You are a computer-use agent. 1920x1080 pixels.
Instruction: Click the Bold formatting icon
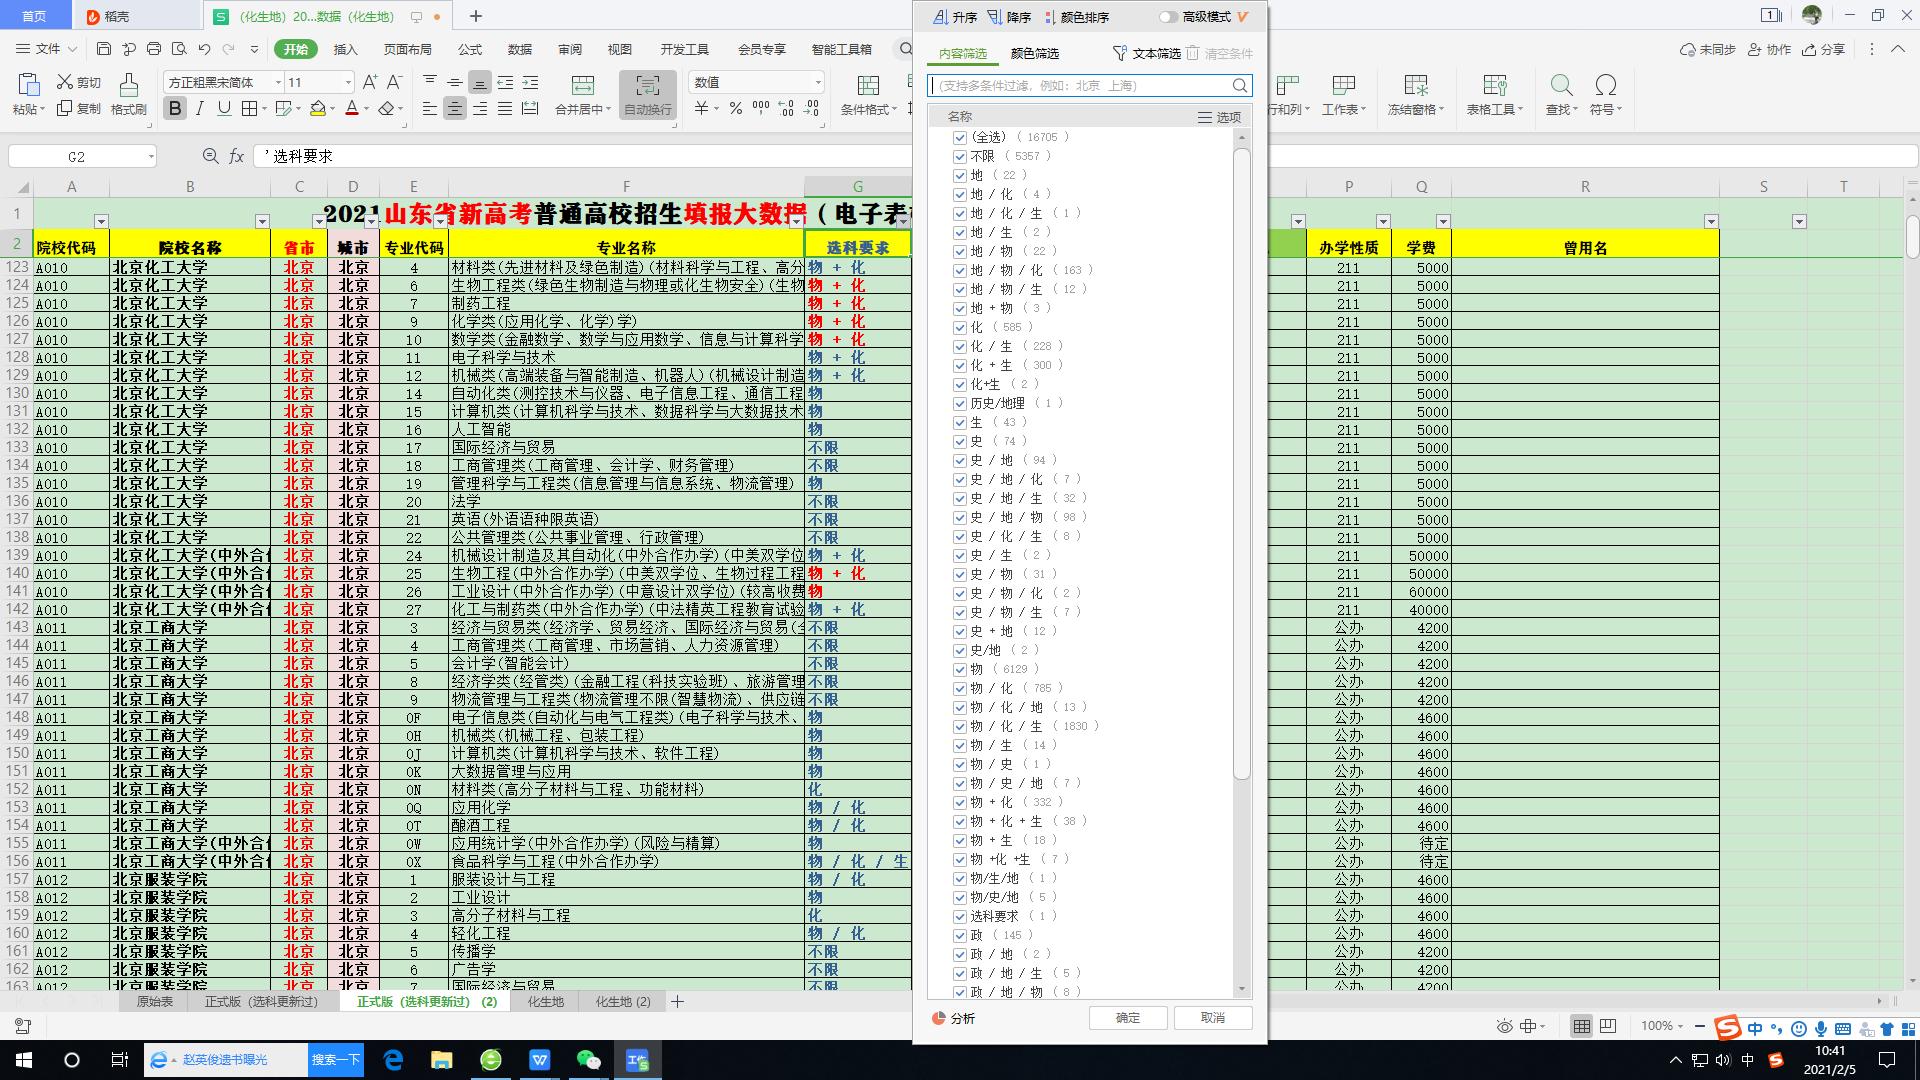tap(175, 109)
